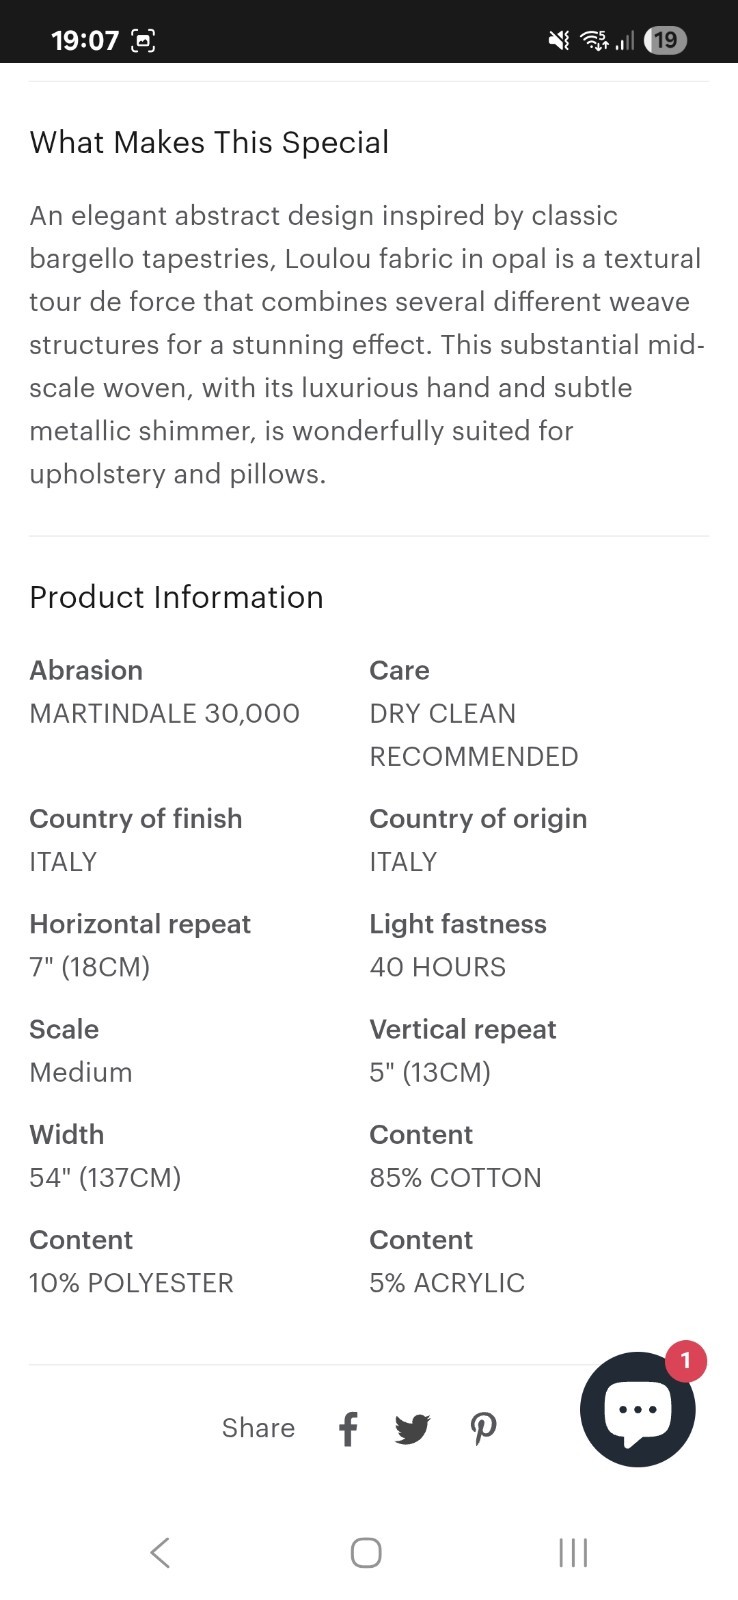The image size is (738, 1600).
Task: Tap the muted sound status icon
Action: pyautogui.click(x=559, y=40)
